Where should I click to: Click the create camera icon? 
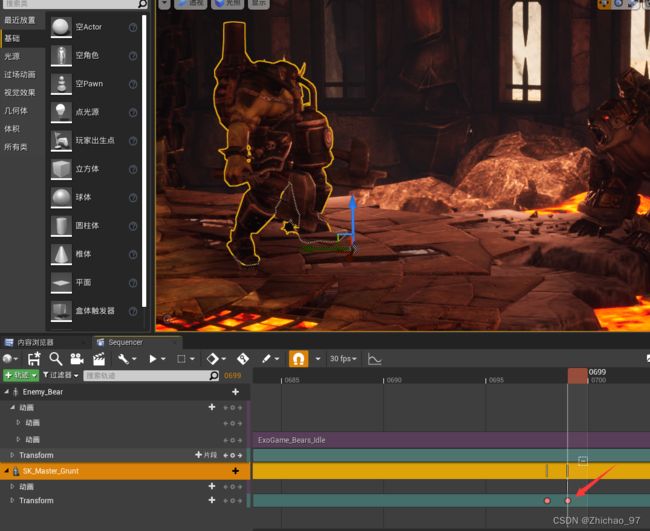pyautogui.click(x=77, y=359)
